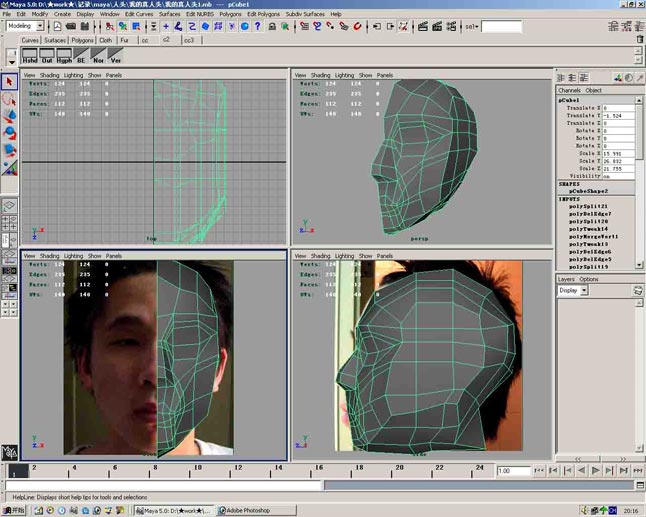Viewport: 646px width, 517px height.
Task: Click the Hshd shelf button
Action: (30, 56)
